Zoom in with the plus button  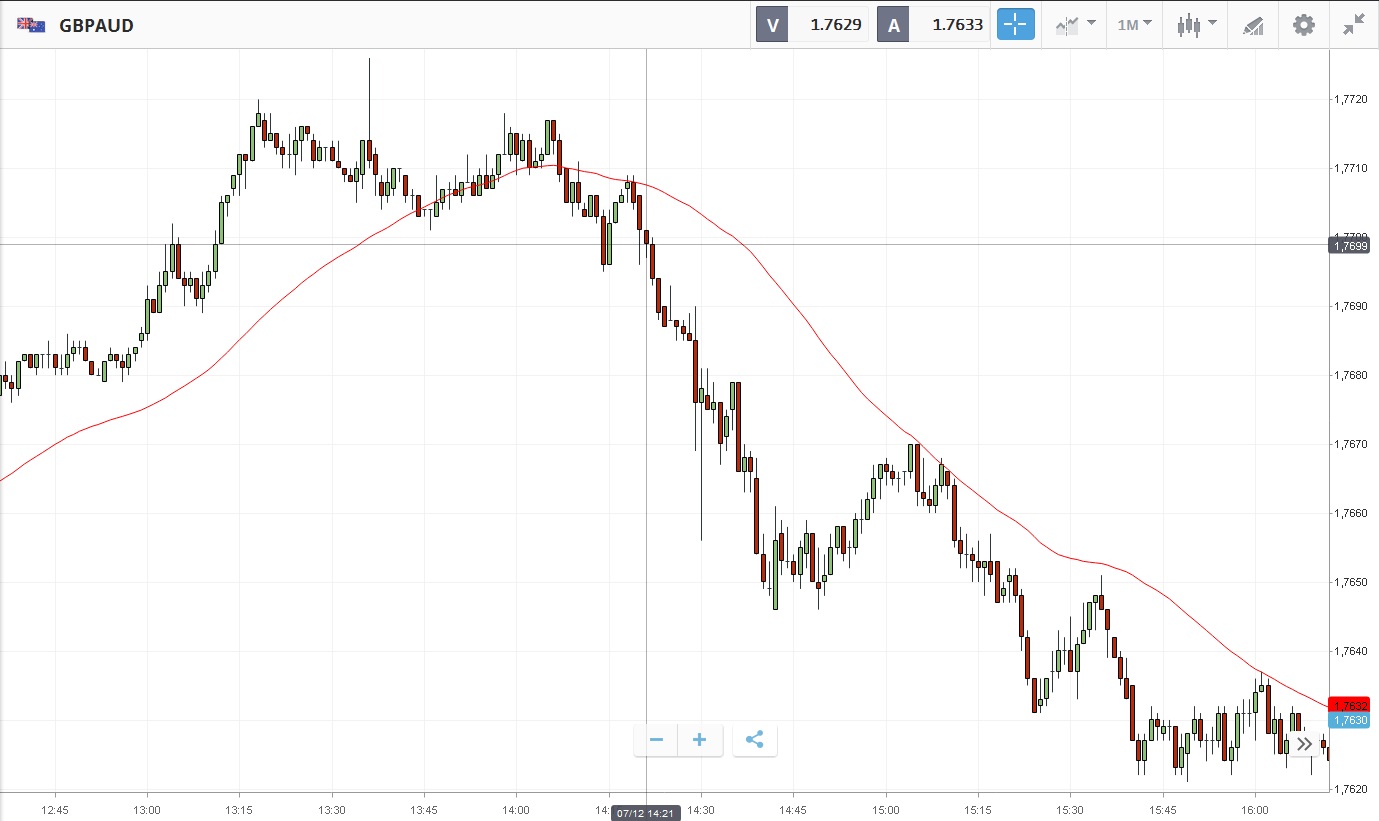(700, 740)
